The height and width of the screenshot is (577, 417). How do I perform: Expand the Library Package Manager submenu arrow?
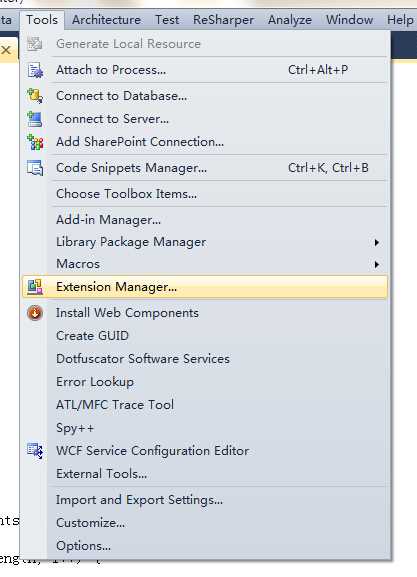[x=377, y=242]
